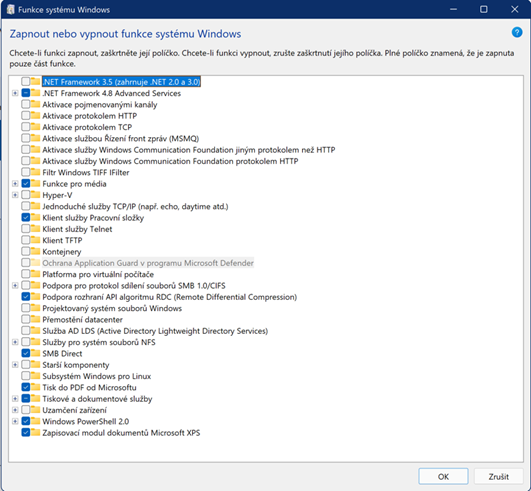The height and width of the screenshot is (491, 531).
Task: Expand the Uzamčení zařízení node
Action: (x=15, y=410)
